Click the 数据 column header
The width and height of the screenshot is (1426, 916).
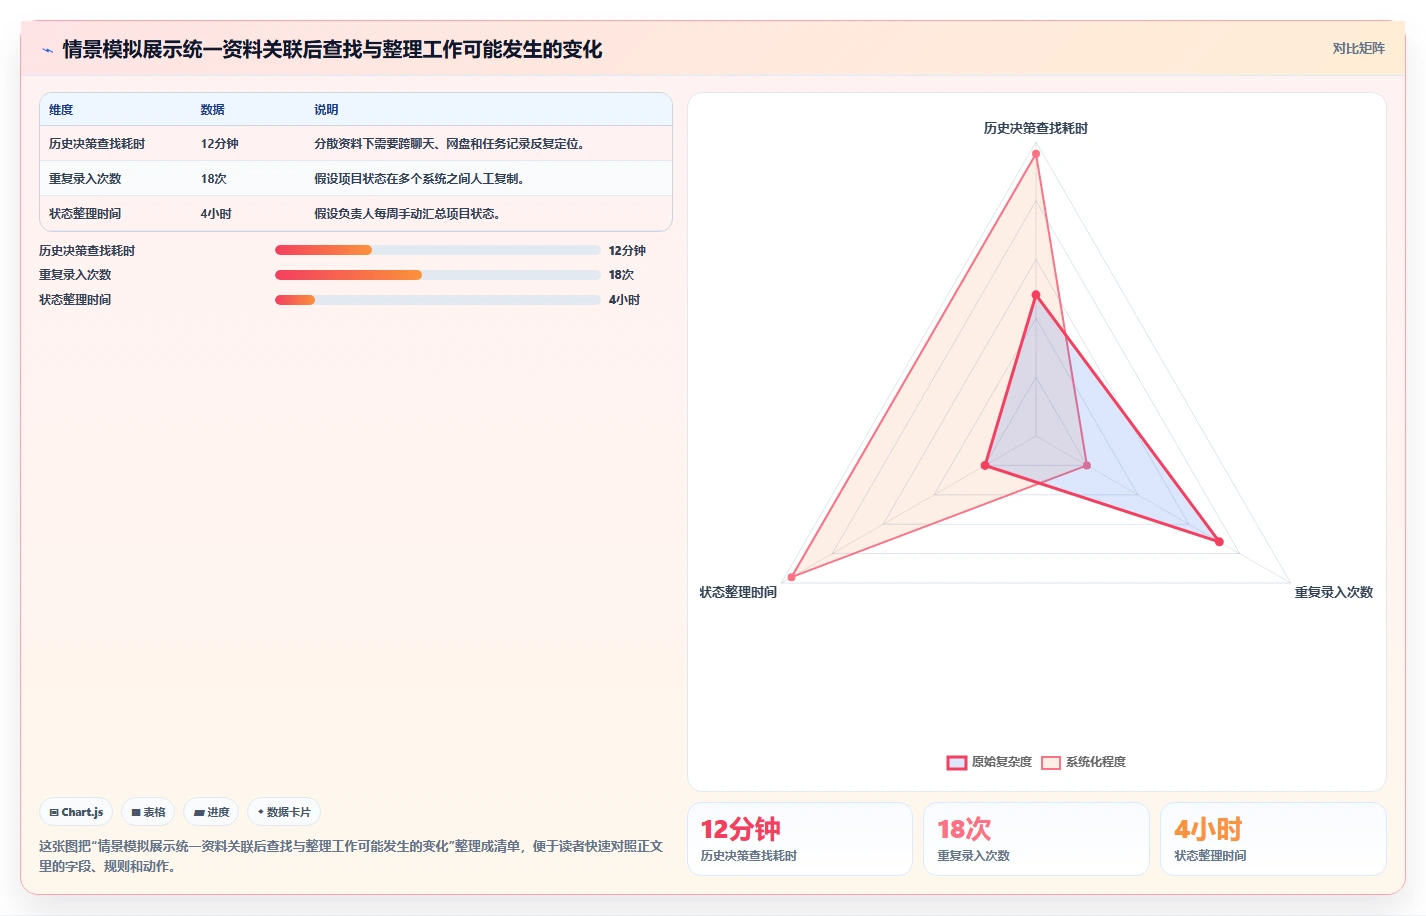click(212, 110)
